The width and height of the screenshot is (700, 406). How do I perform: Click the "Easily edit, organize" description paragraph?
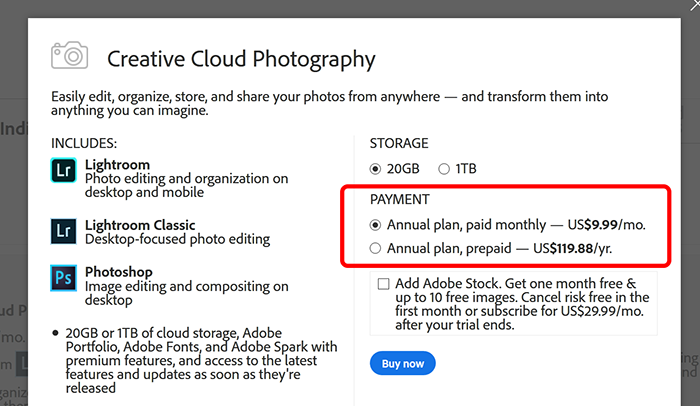coord(329,103)
